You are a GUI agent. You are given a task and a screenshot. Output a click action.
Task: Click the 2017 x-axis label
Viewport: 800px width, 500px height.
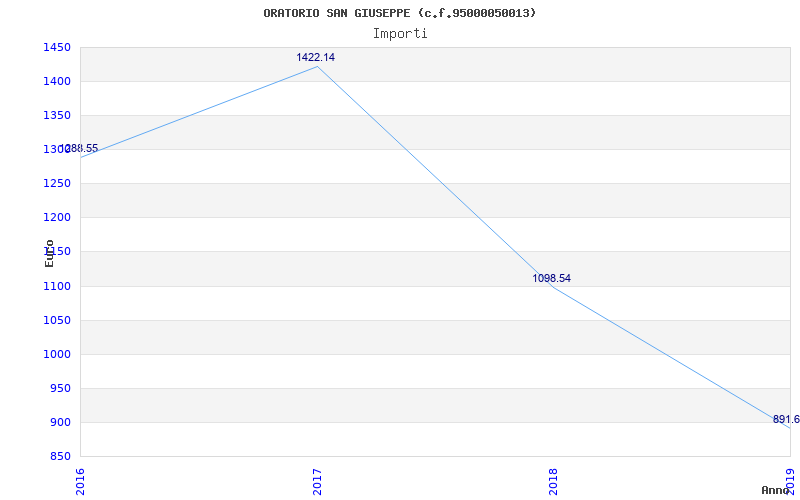coord(317,482)
